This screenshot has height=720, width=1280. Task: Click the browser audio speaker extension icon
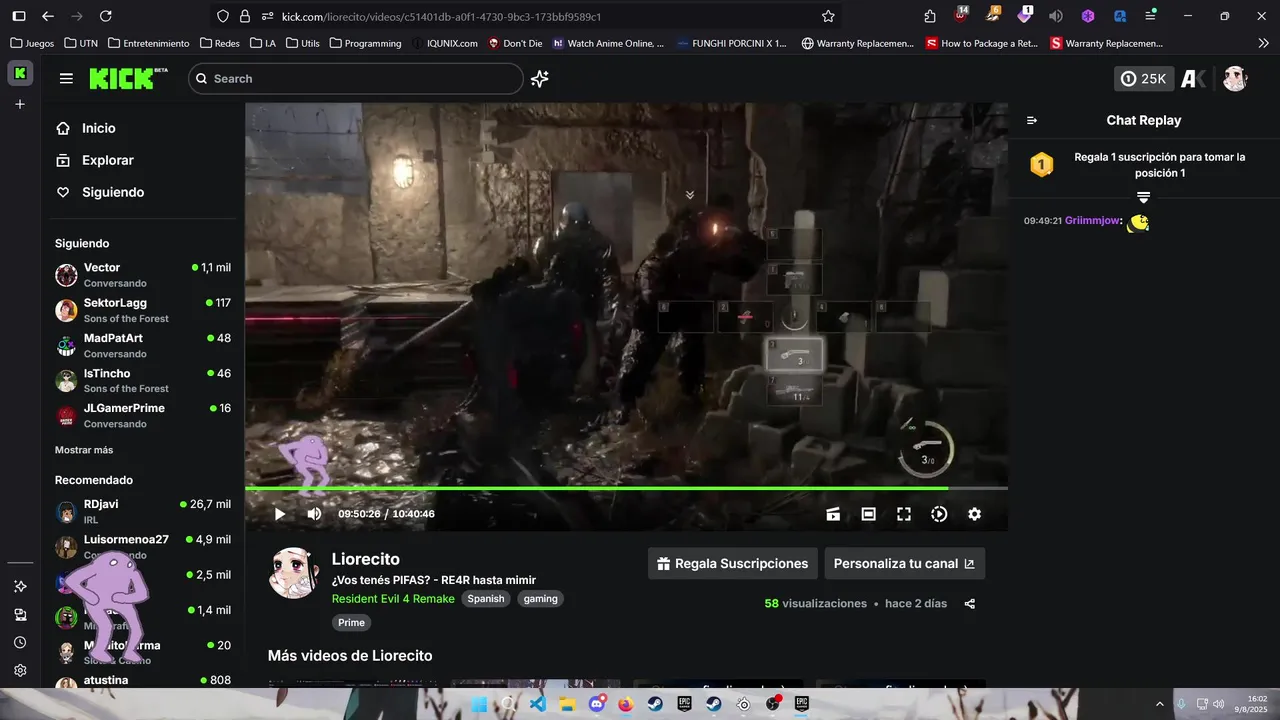coord(1055,16)
